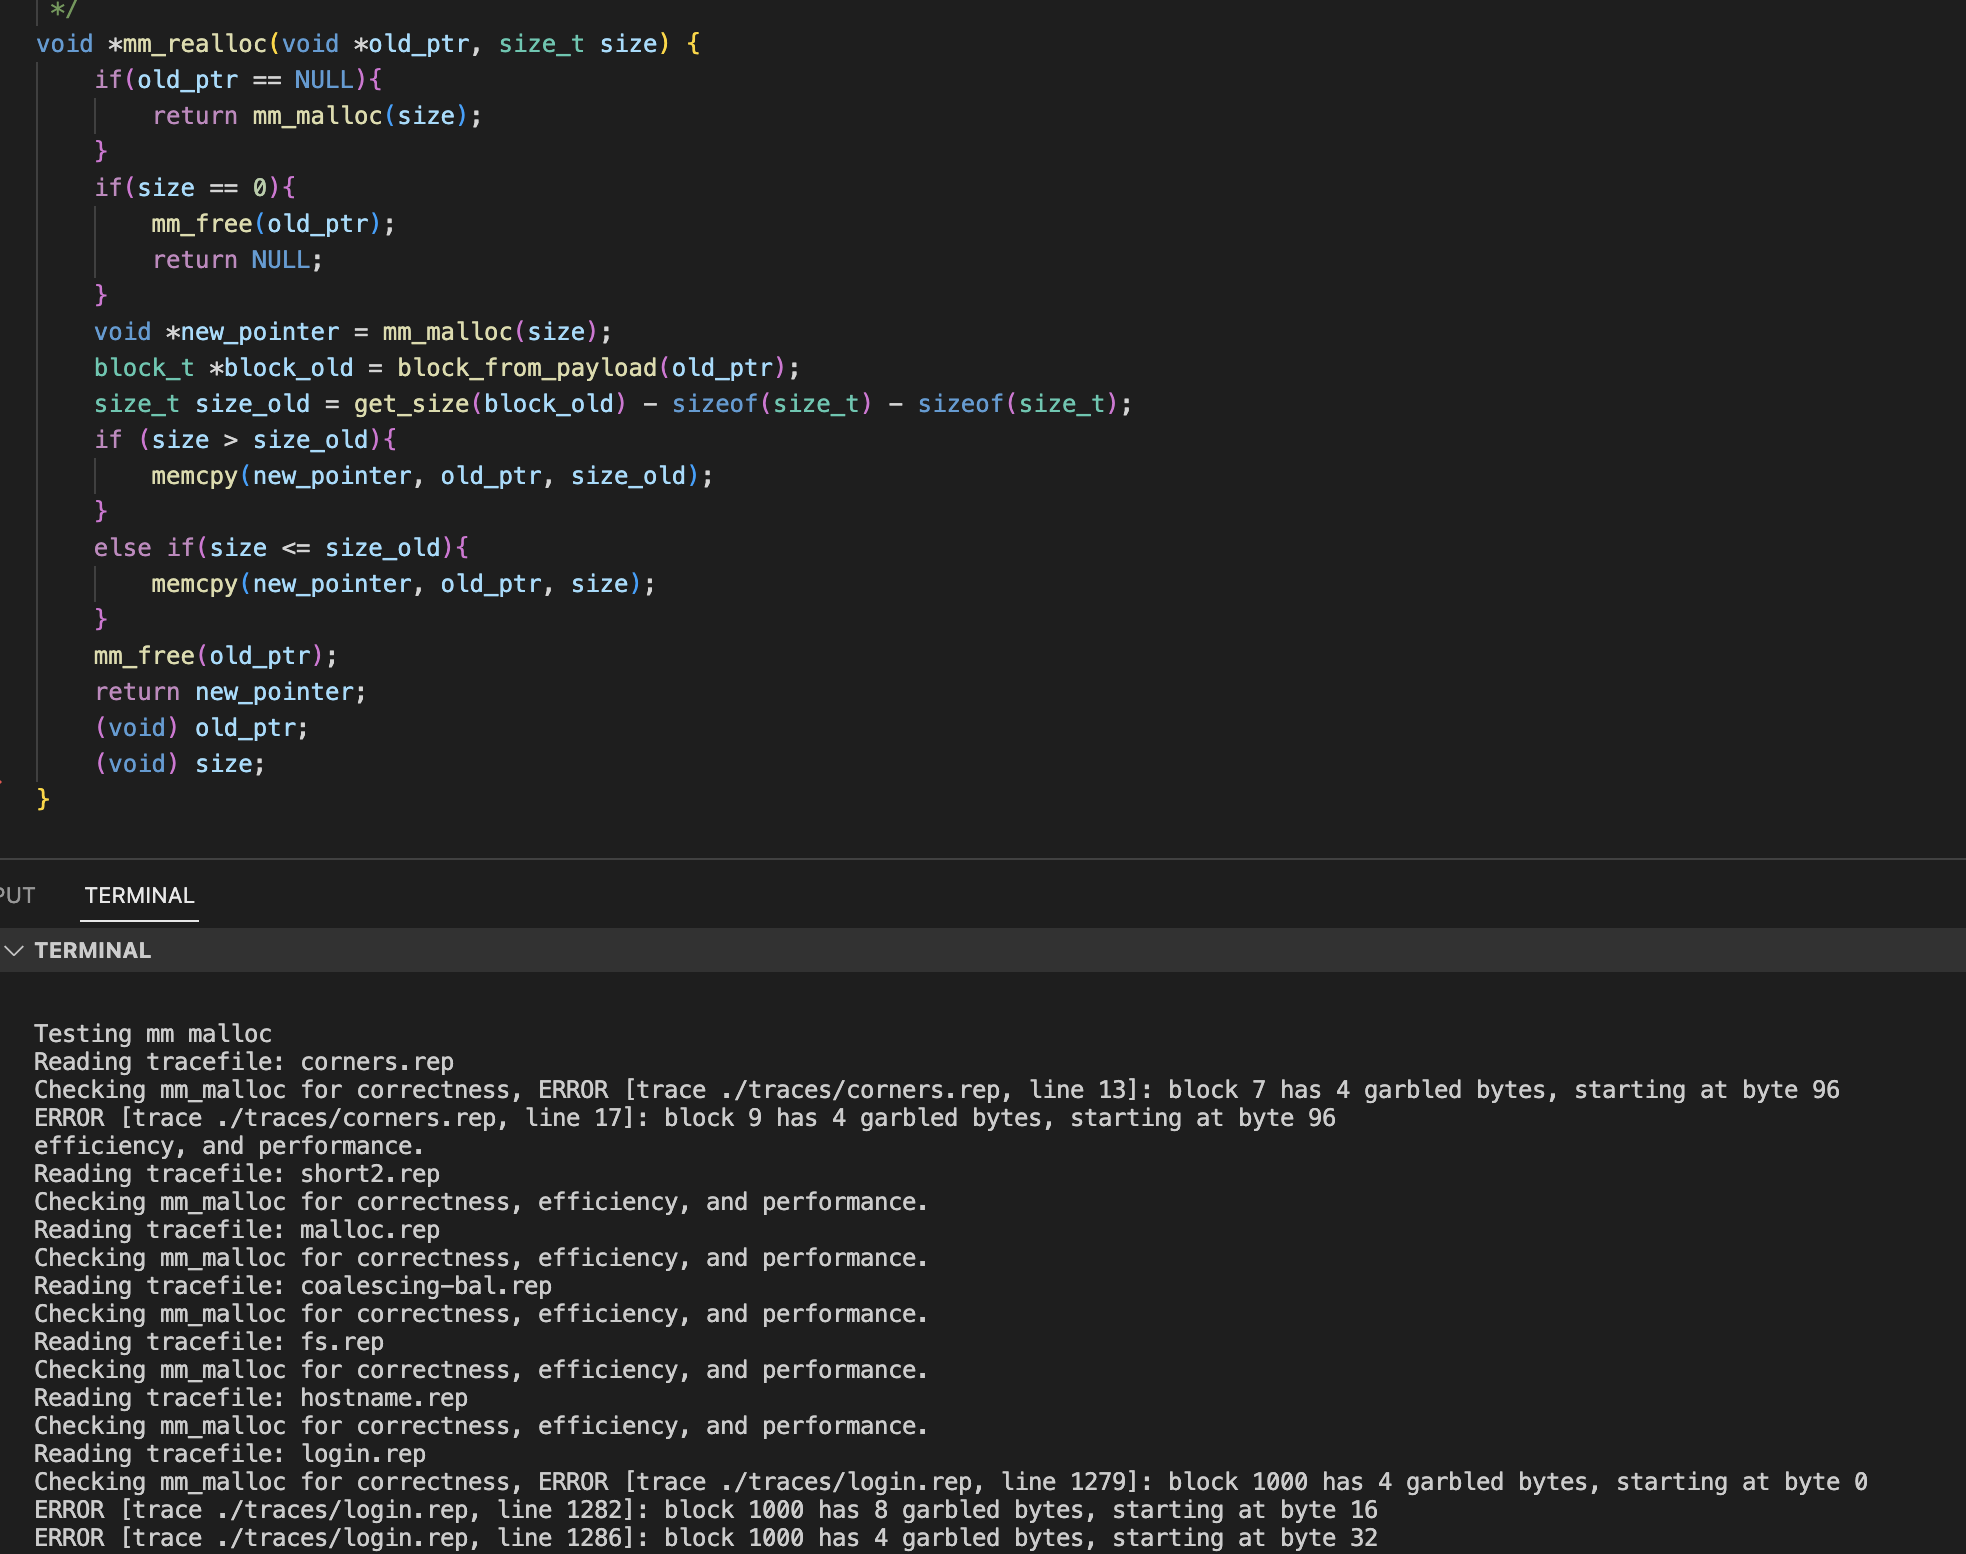Click the get_size function call
Viewport: 1966px width, 1554px height.
coord(411,404)
